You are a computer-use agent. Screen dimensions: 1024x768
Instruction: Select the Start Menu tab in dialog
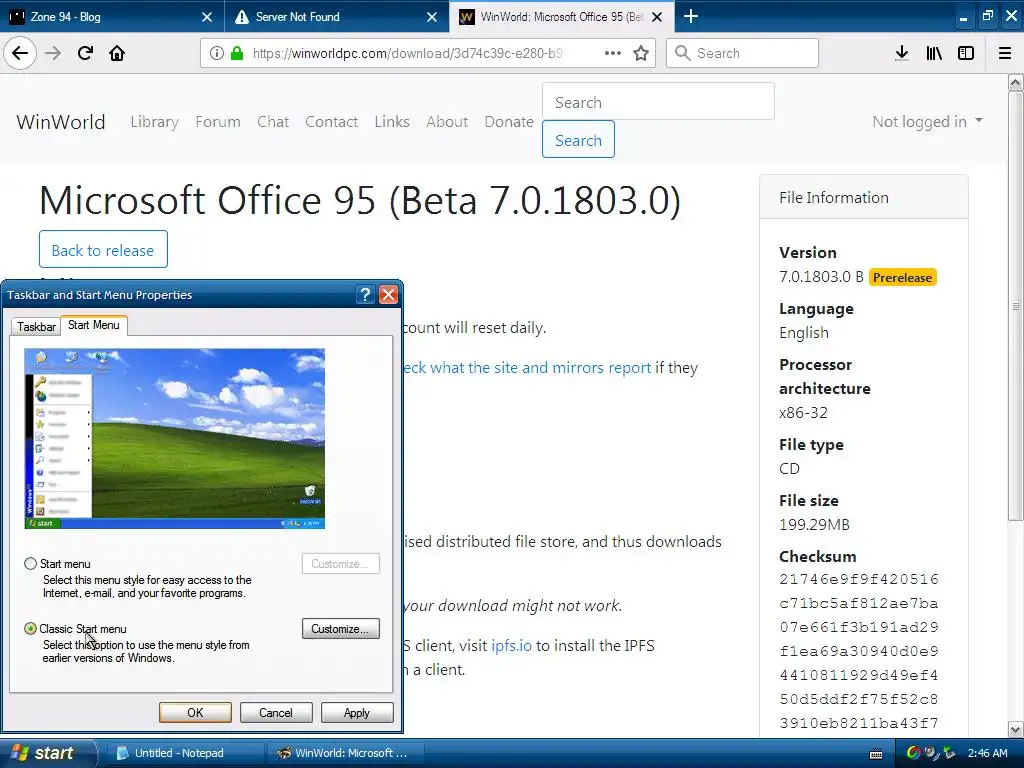tap(93, 325)
